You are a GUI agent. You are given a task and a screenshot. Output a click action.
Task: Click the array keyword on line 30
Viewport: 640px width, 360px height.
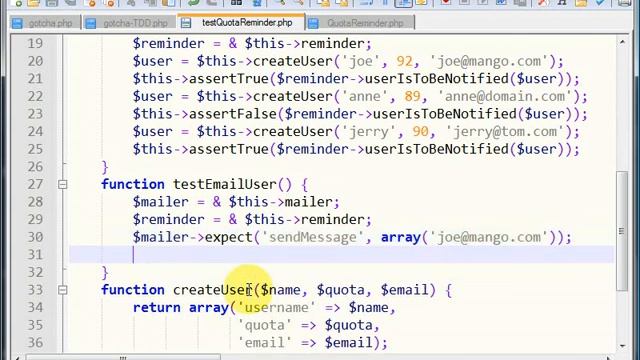(400, 237)
